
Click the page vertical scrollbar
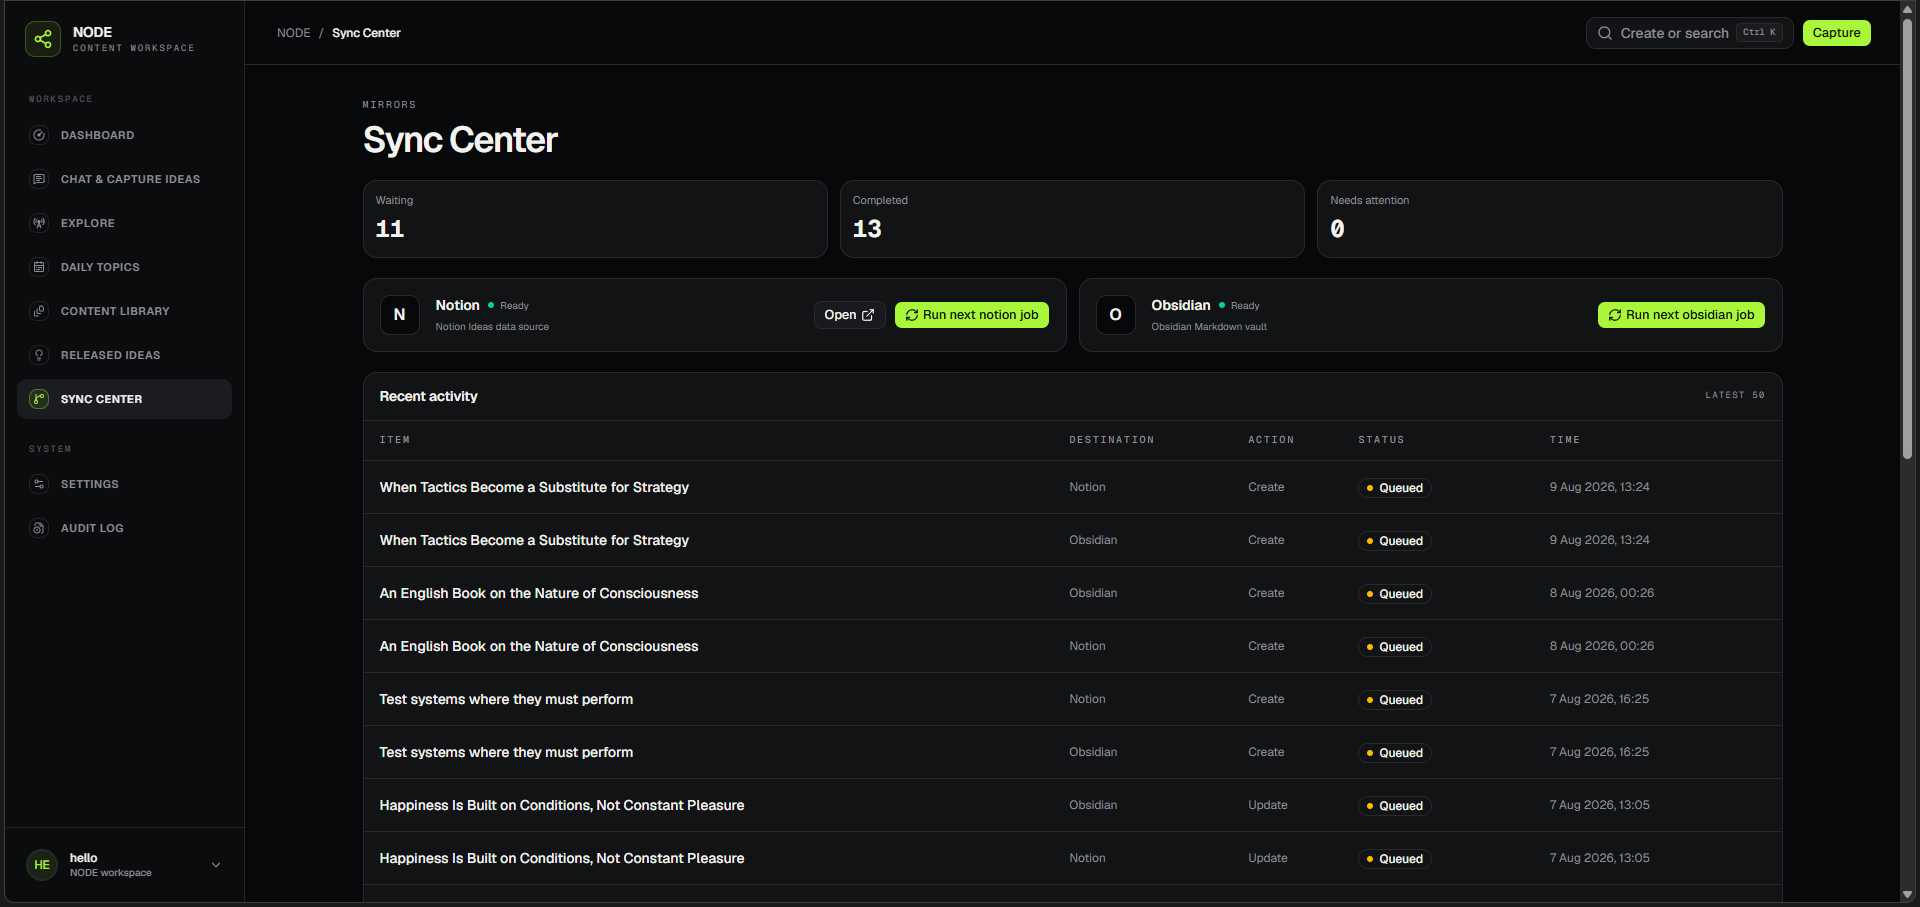coord(1907,240)
